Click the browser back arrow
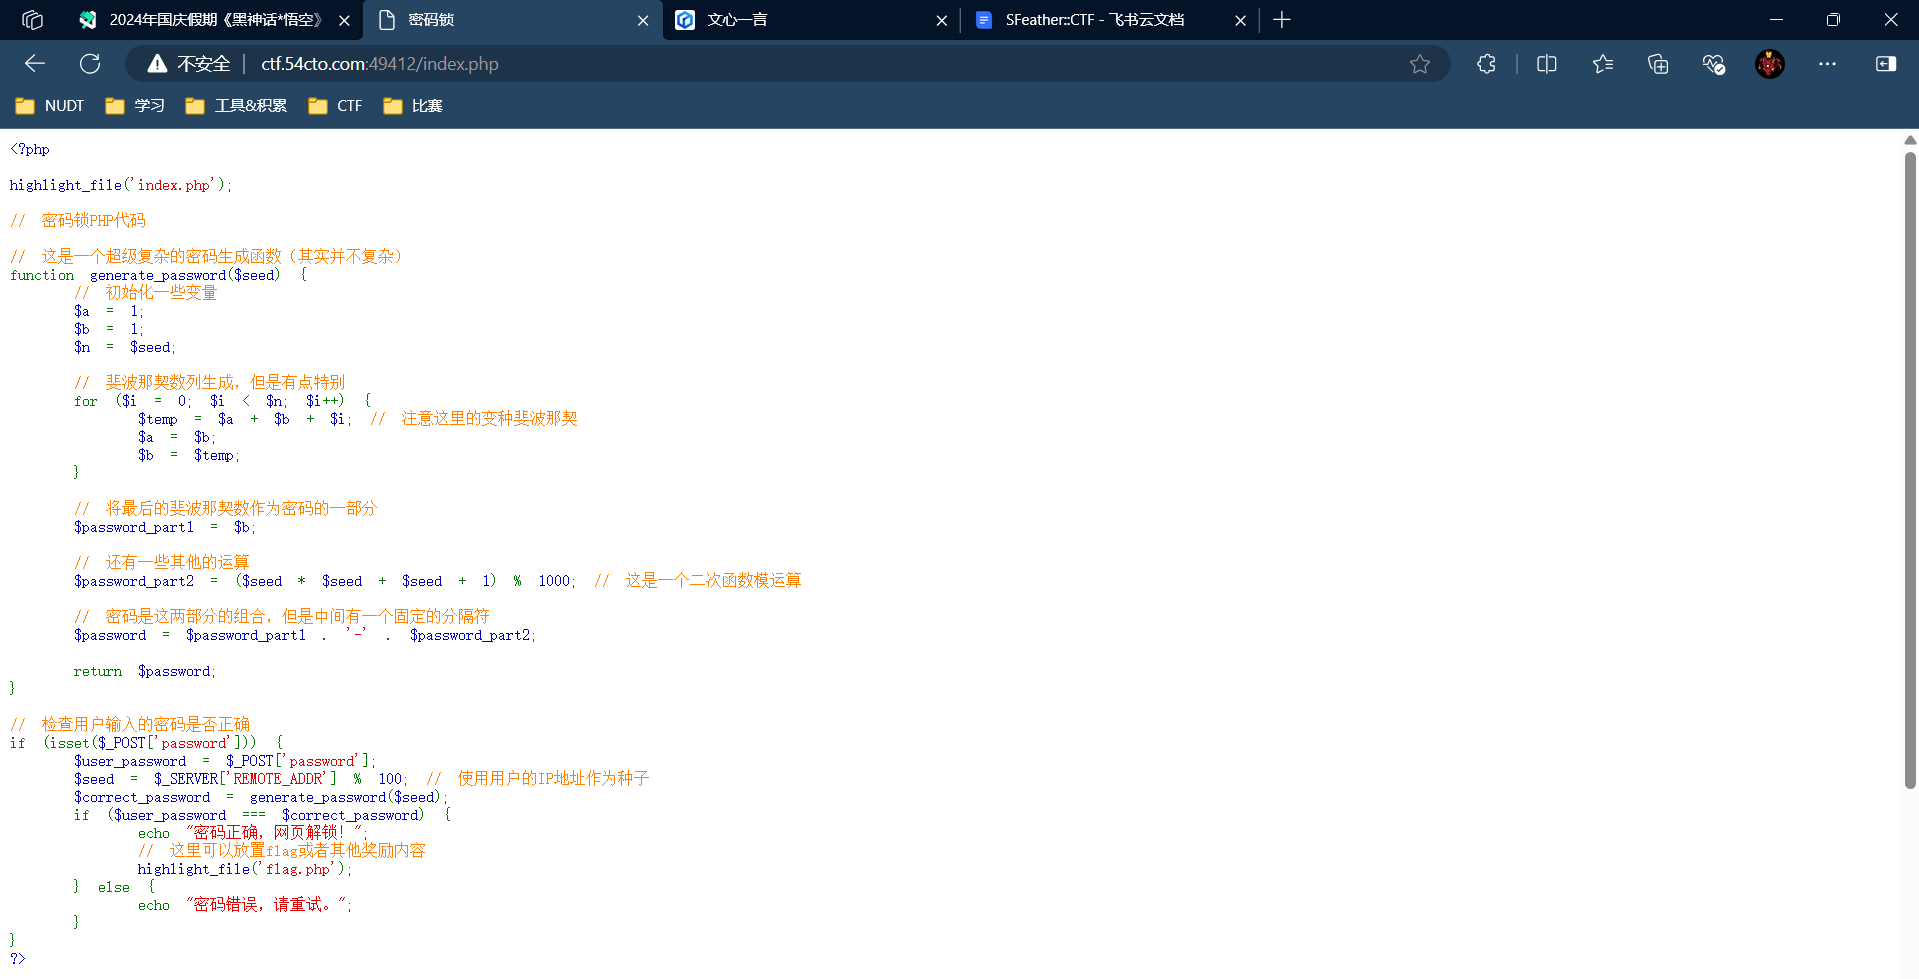This screenshot has height=979, width=1919. (x=35, y=64)
